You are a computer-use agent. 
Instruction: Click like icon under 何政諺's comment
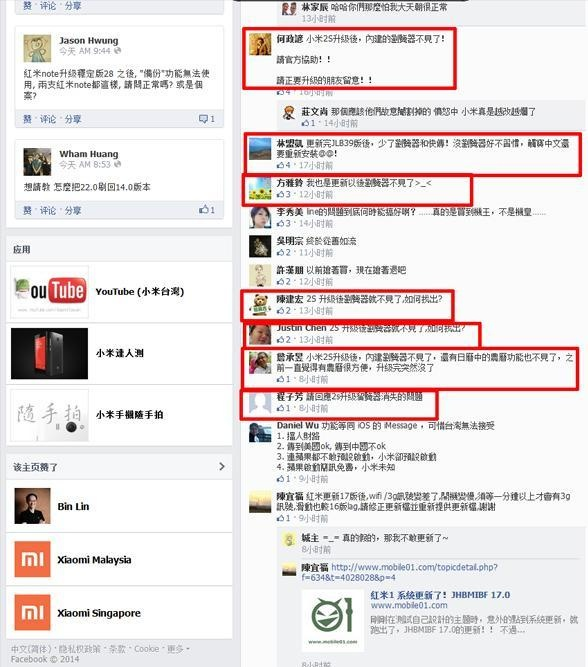pyautogui.click(x=280, y=92)
